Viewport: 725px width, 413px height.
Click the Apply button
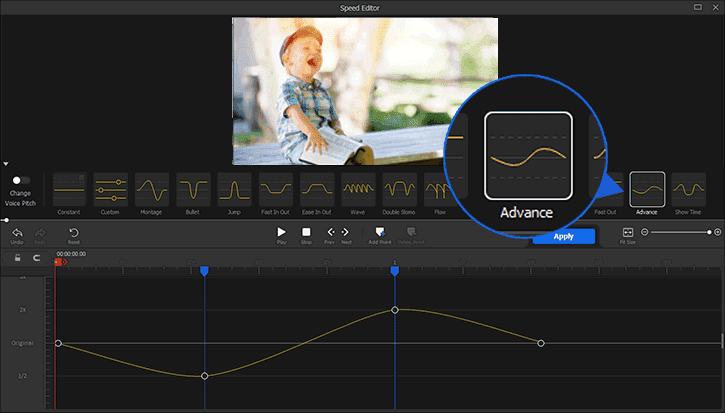(x=563, y=237)
